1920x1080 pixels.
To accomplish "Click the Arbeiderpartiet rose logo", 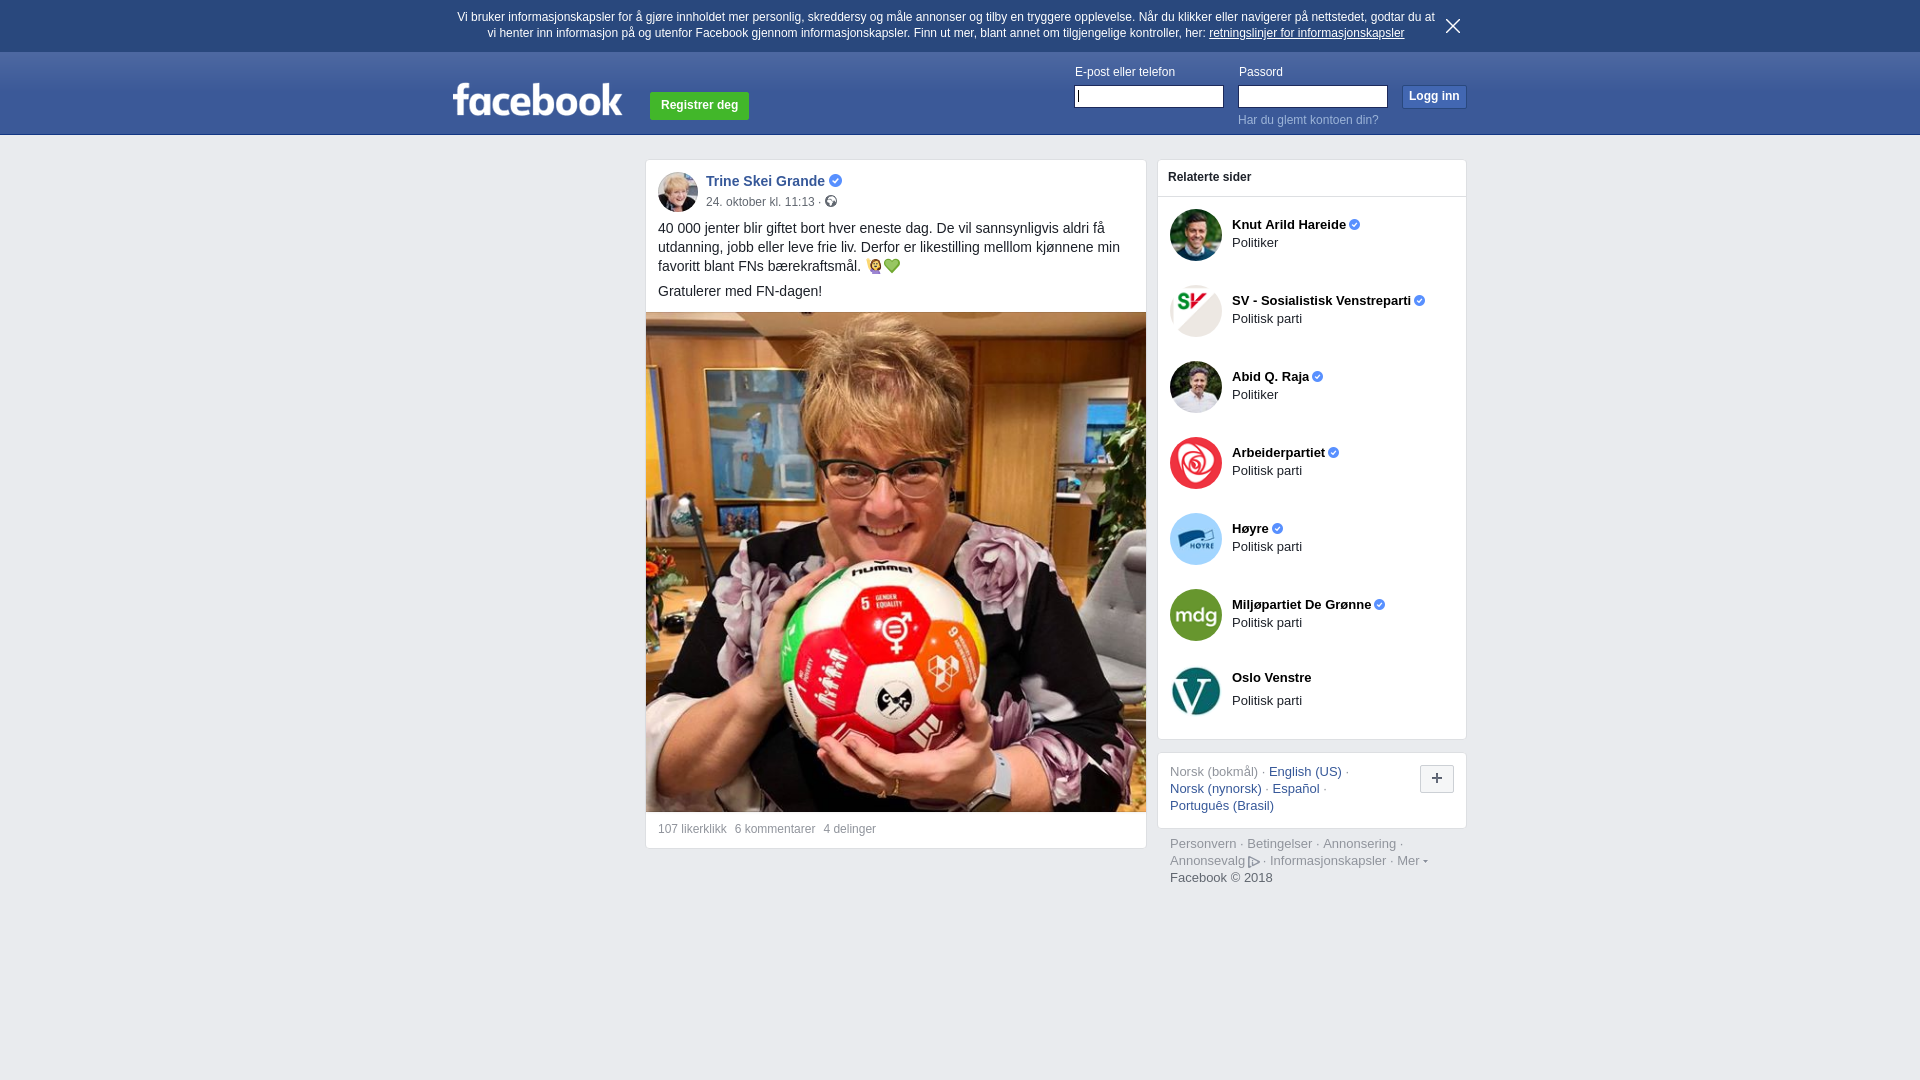I will point(1196,463).
